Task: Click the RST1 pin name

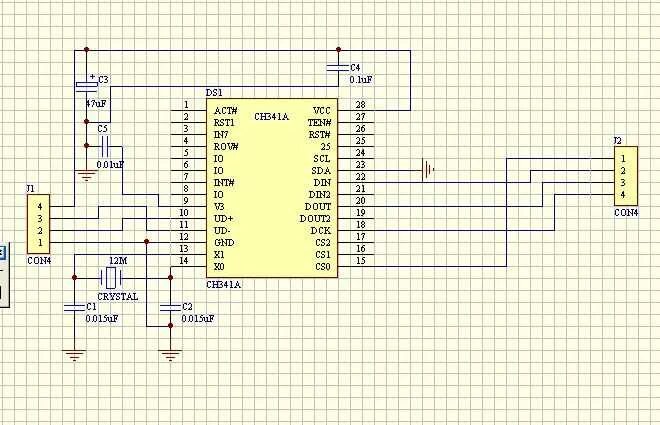Action: point(224,123)
